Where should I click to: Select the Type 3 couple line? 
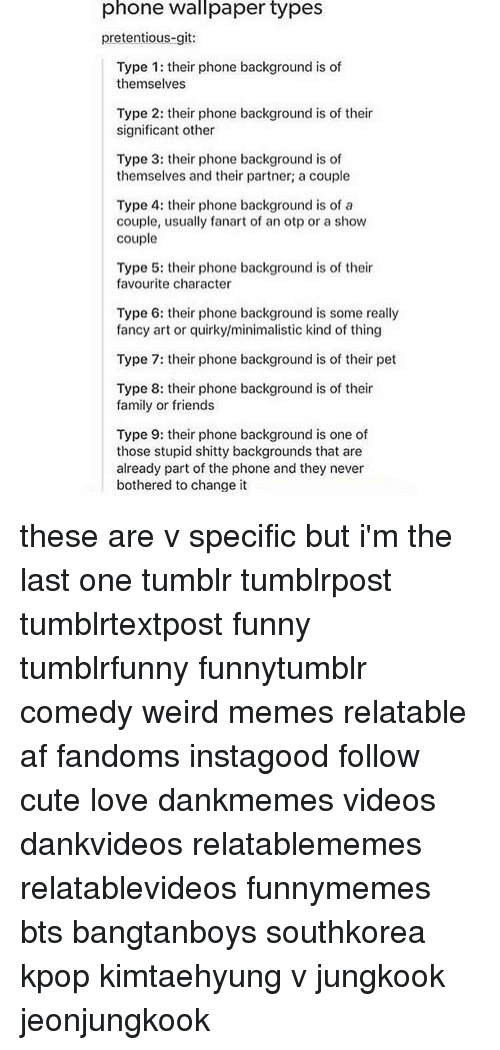pyautogui.click(x=233, y=168)
